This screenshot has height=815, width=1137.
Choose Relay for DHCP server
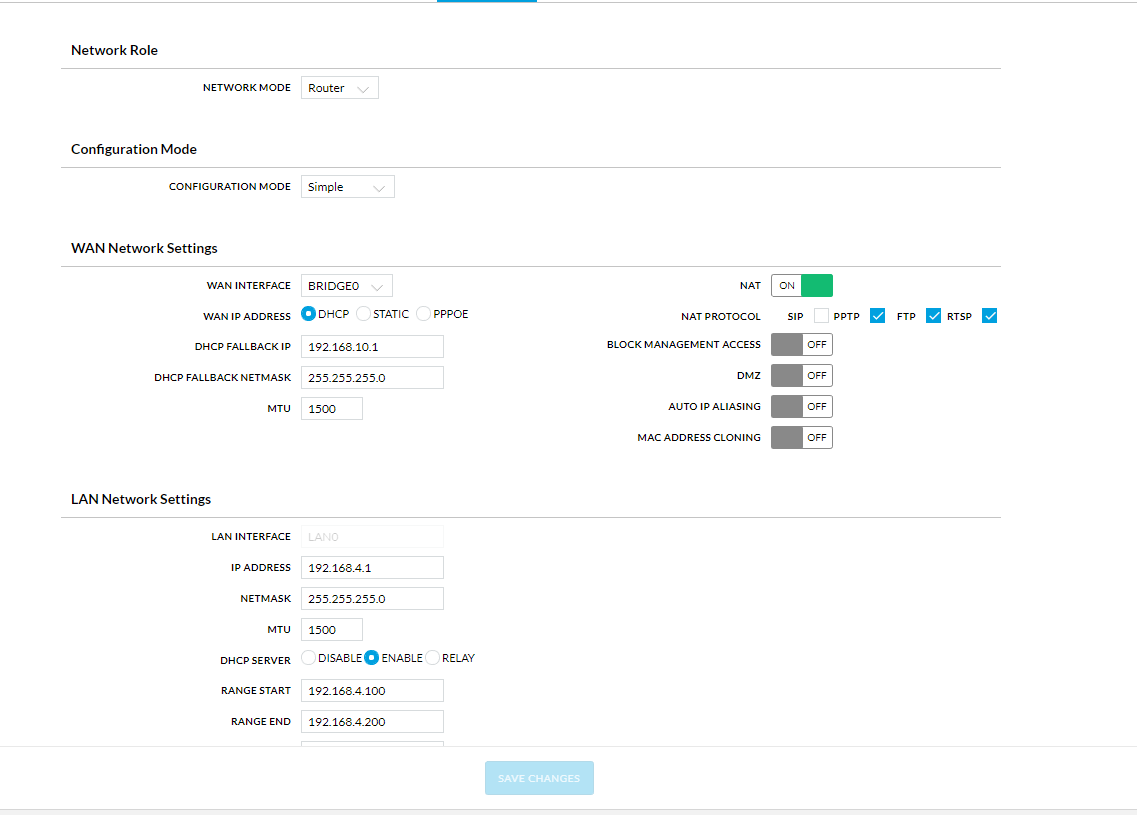pyautogui.click(x=433, y=658)
